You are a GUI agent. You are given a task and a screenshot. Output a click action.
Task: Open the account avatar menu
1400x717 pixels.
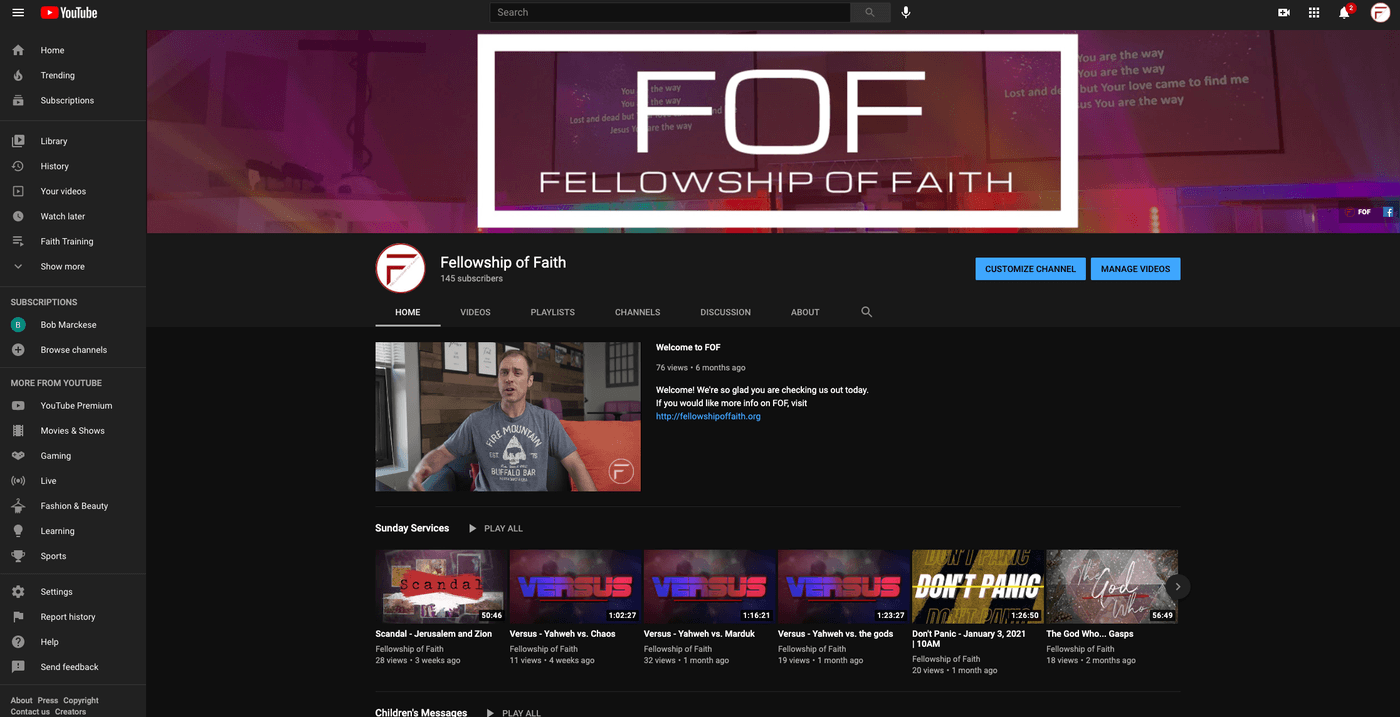tap(1380, 12)
